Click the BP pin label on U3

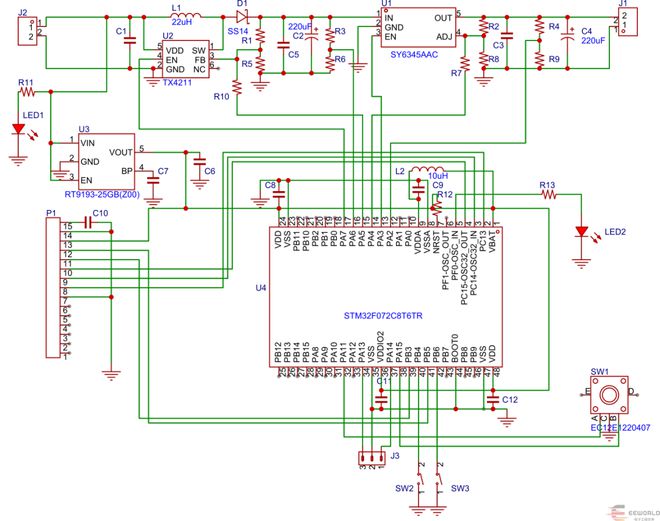tap(127, 171)
